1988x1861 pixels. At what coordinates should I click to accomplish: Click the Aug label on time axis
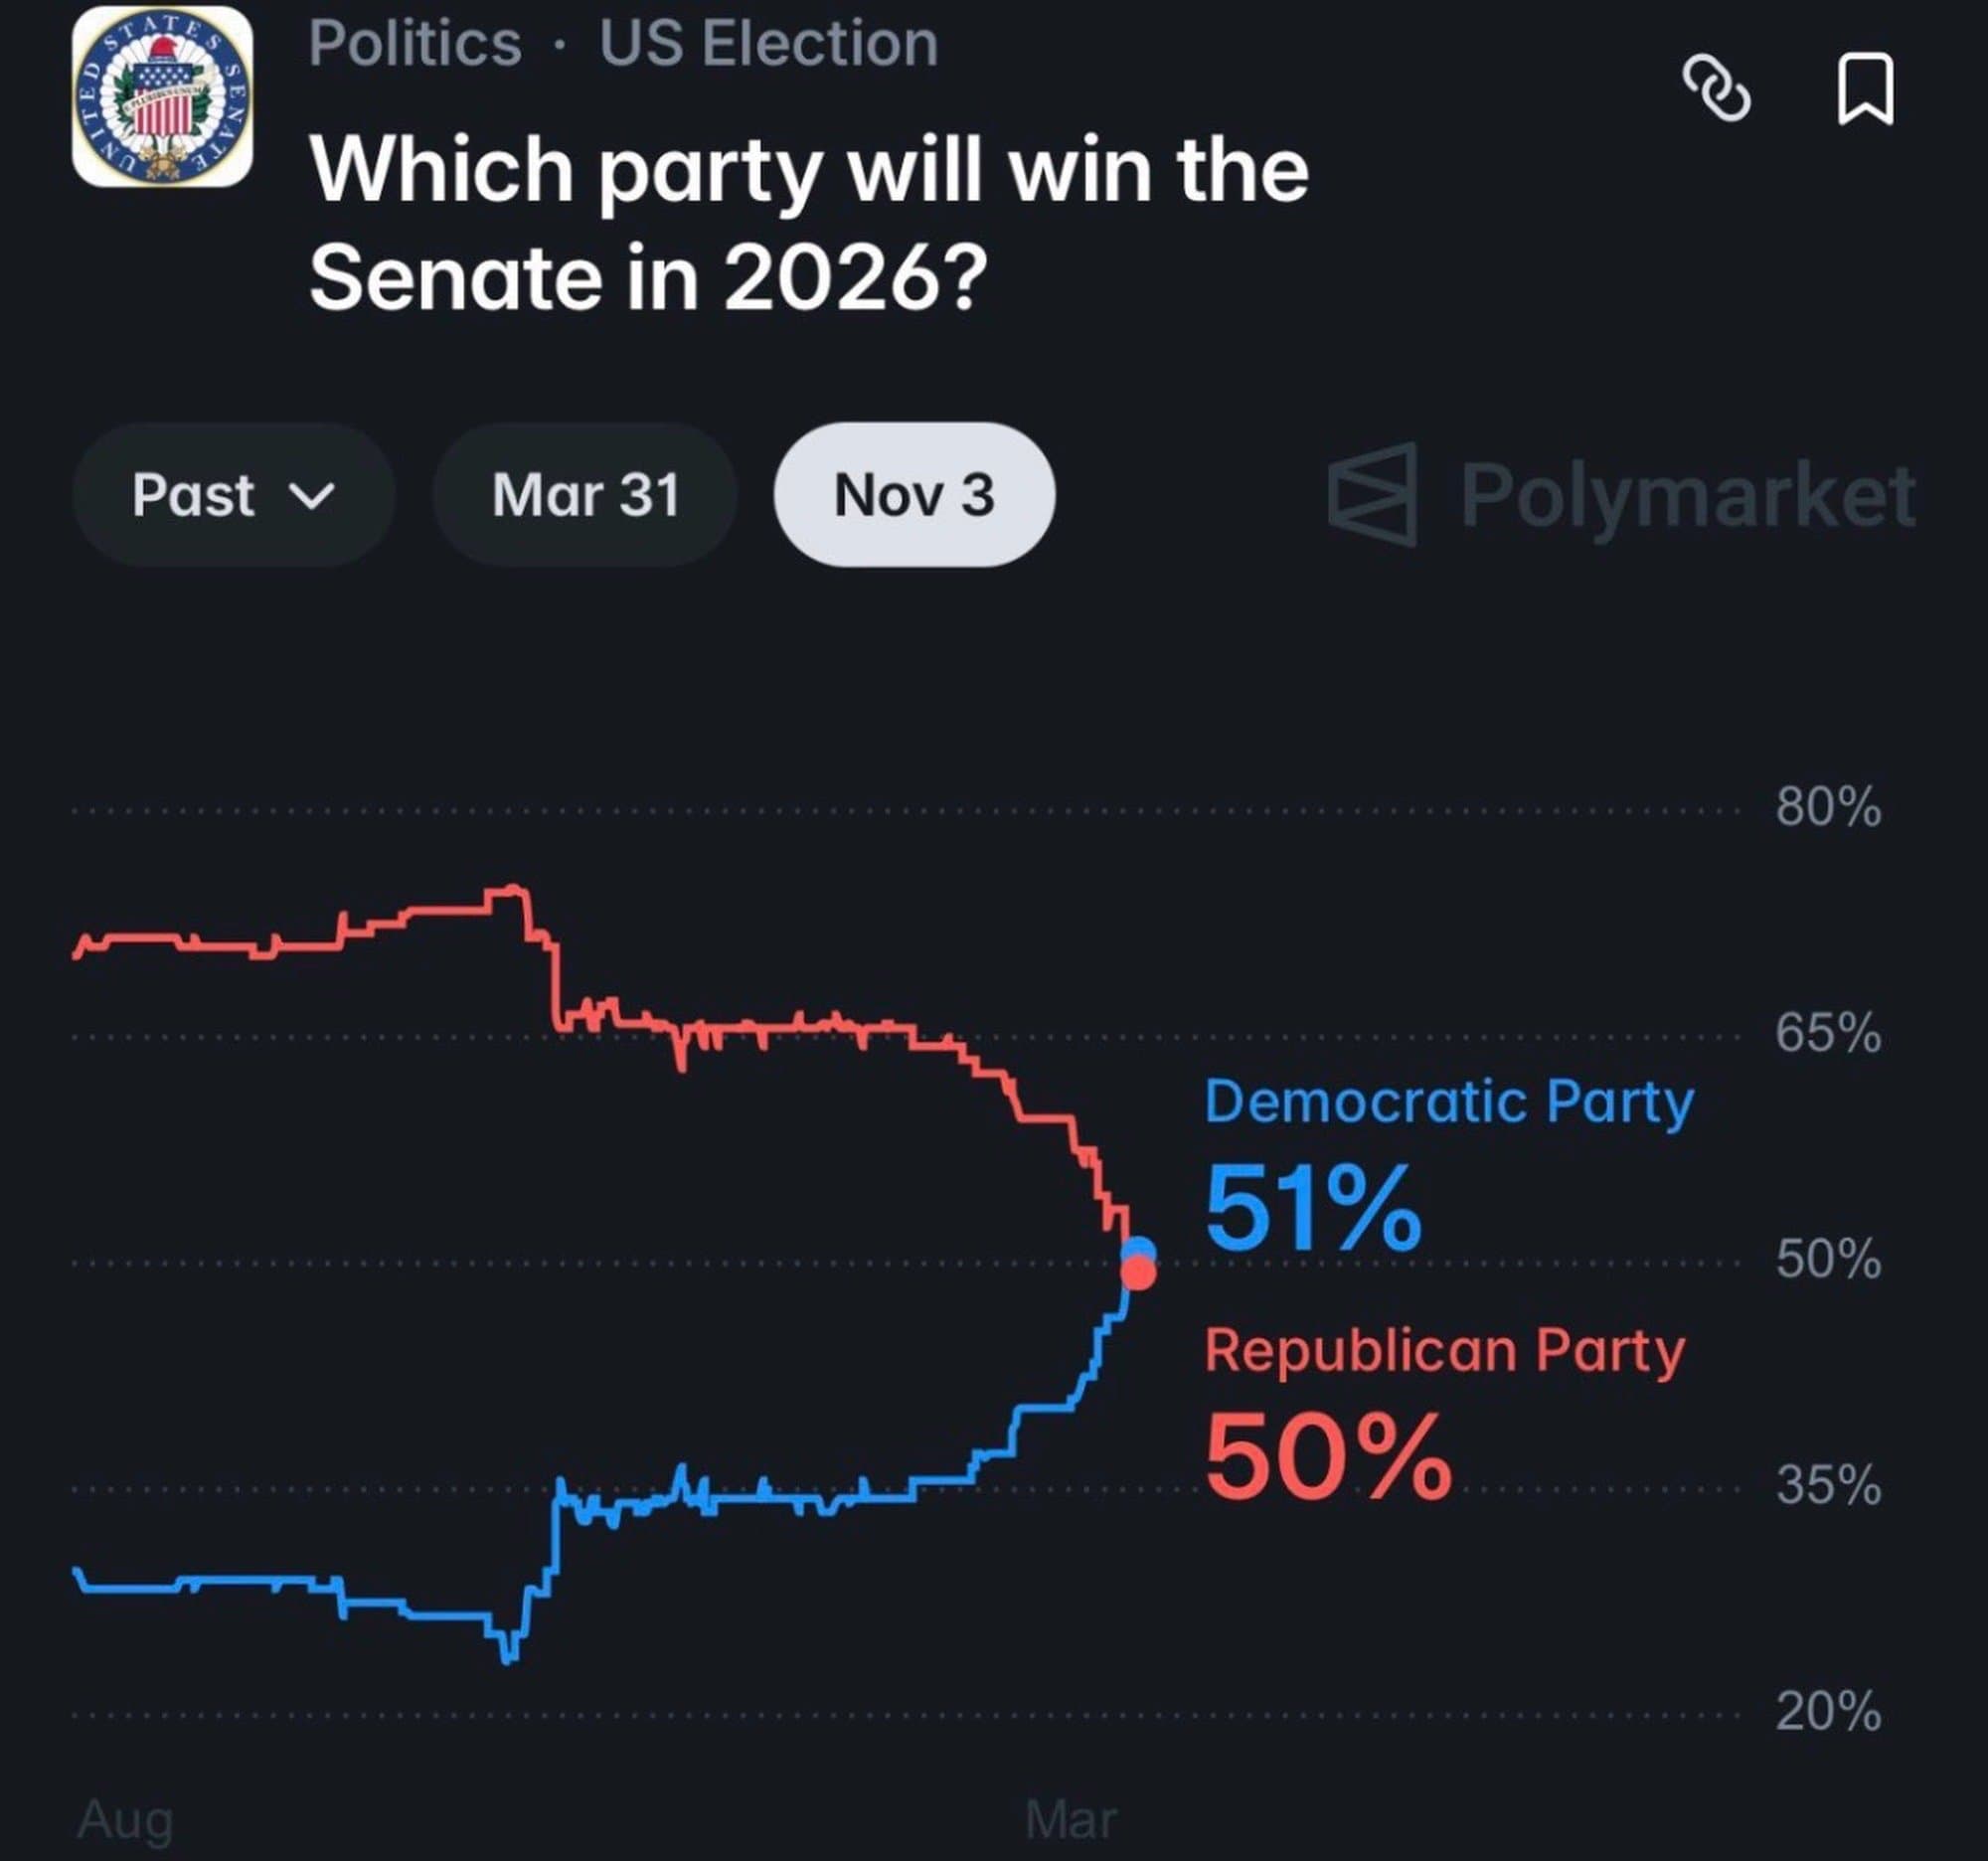(125, 1818)
